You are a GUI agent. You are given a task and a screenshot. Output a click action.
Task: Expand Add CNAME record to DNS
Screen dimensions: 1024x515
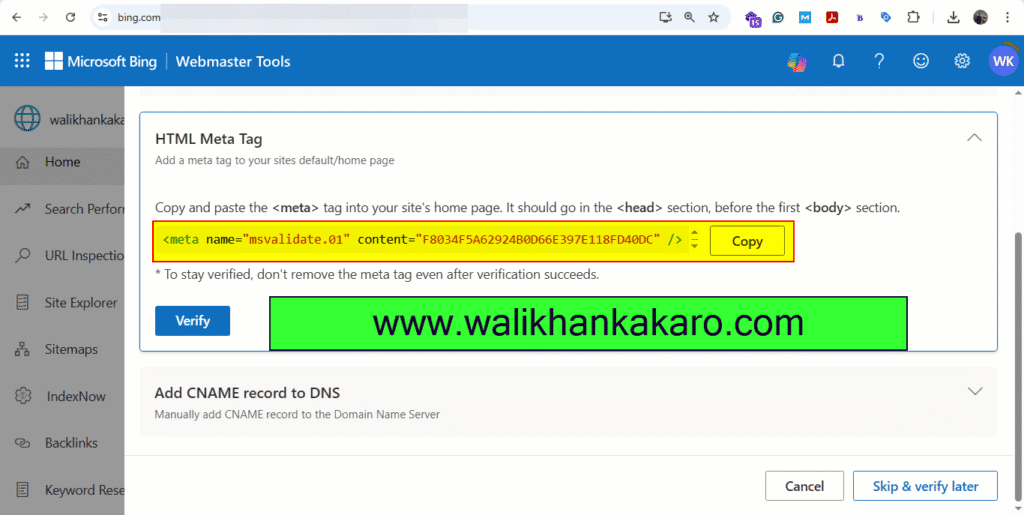974,392
